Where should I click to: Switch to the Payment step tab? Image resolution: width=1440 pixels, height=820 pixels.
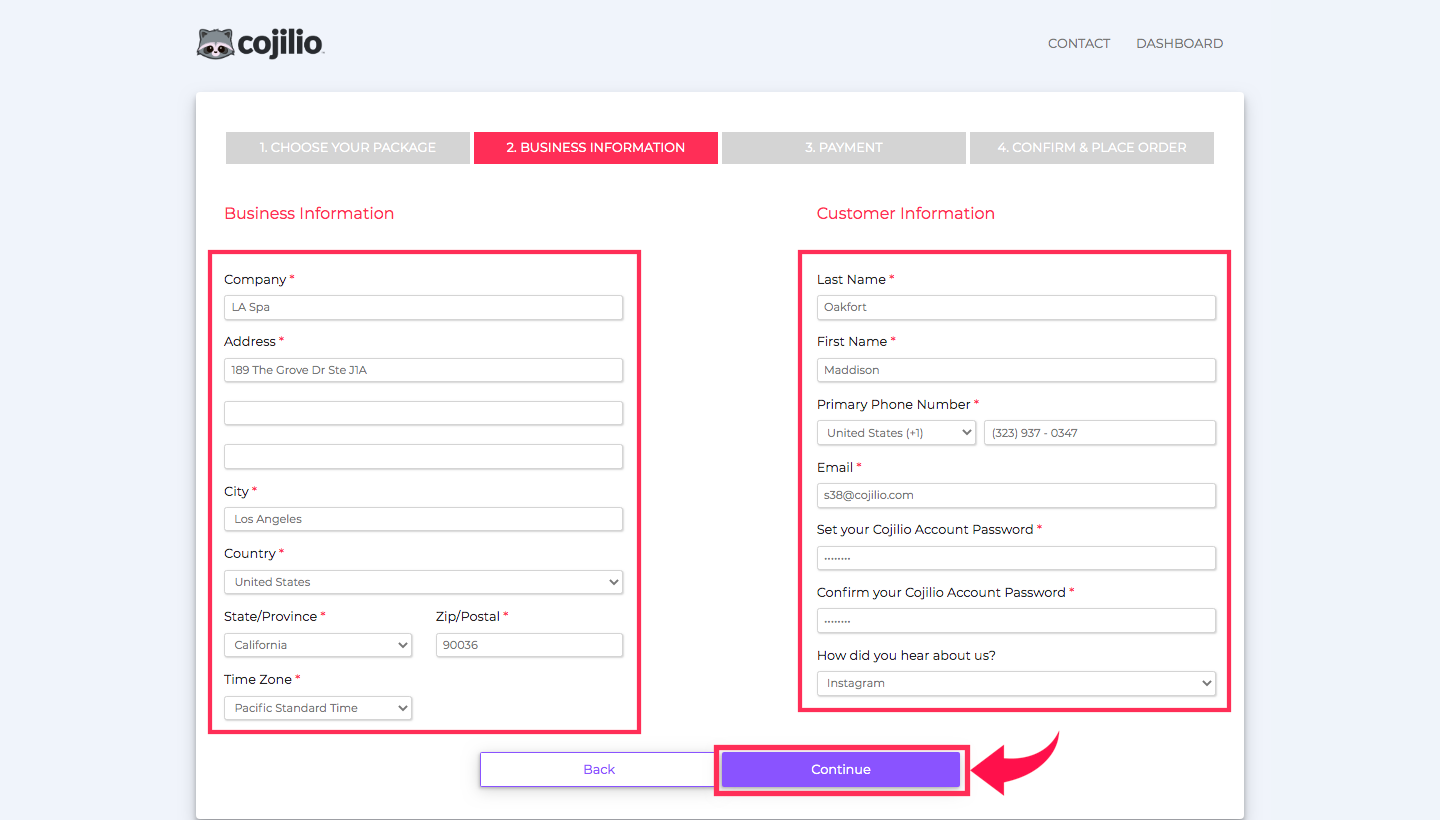click(x=843, y=147)
